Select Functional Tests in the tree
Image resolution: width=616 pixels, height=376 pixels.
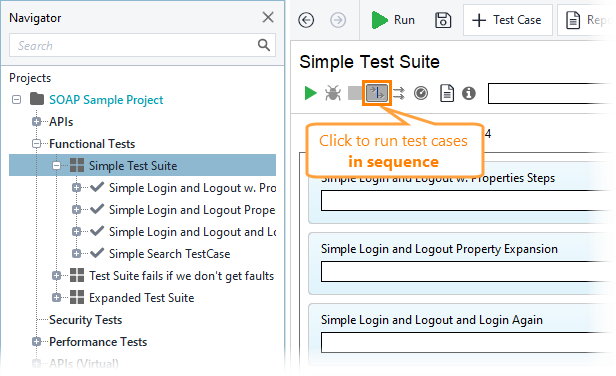92,144
